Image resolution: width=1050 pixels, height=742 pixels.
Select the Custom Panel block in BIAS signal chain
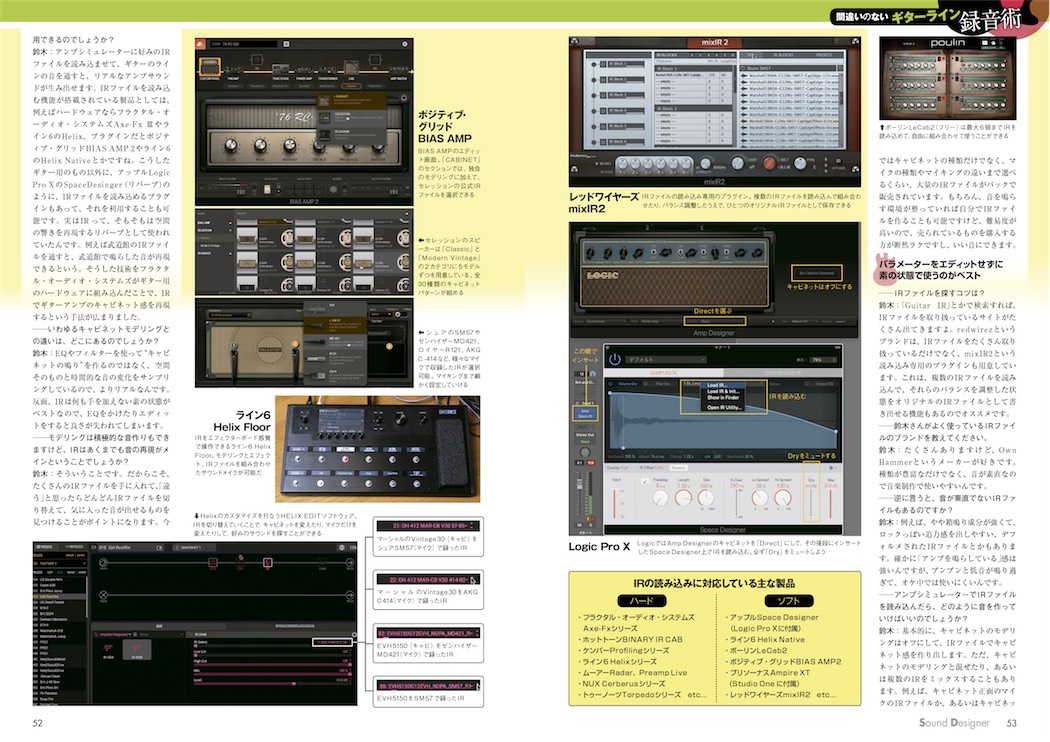pos(210,67)
